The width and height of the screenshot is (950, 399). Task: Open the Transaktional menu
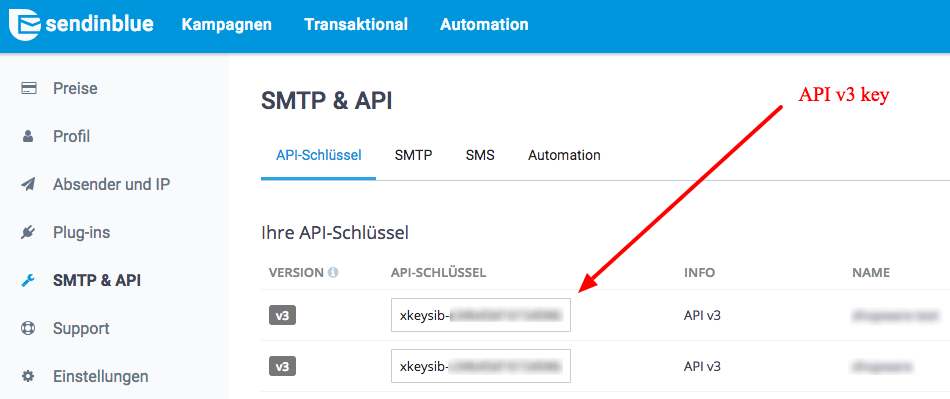[x=356, y=25]
